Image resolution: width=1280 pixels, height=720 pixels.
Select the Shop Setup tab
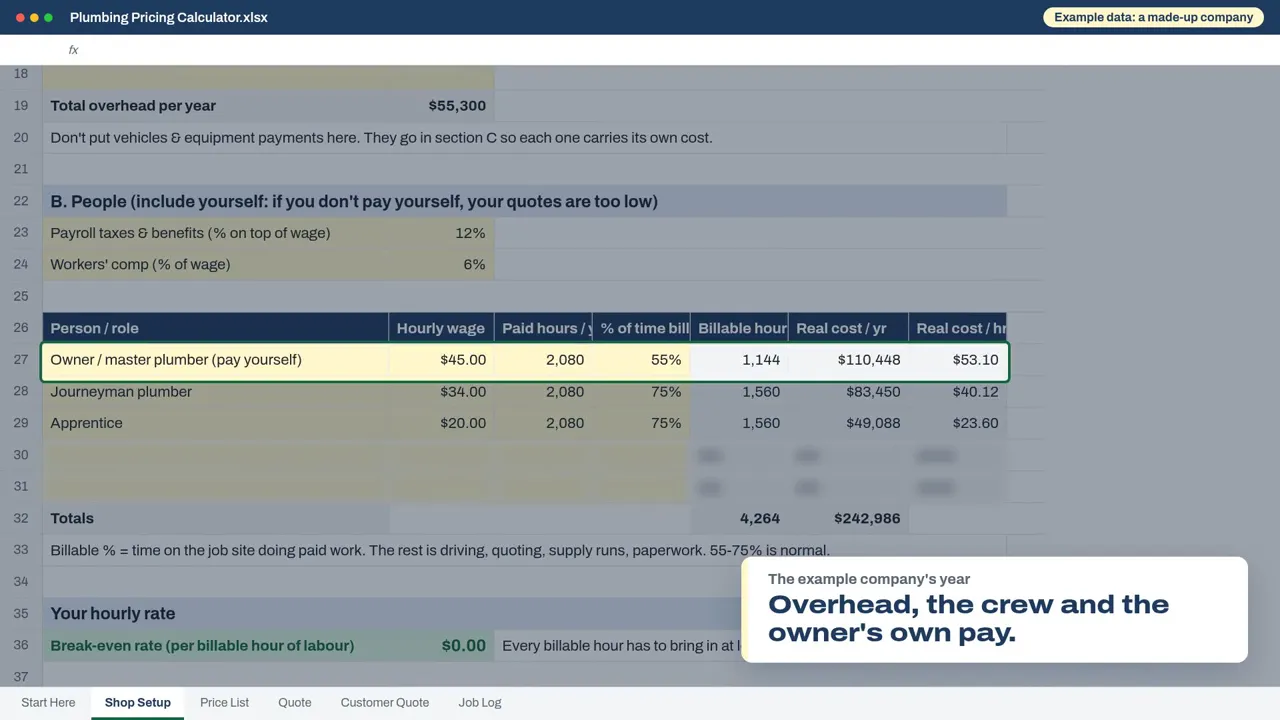[138, 703]
